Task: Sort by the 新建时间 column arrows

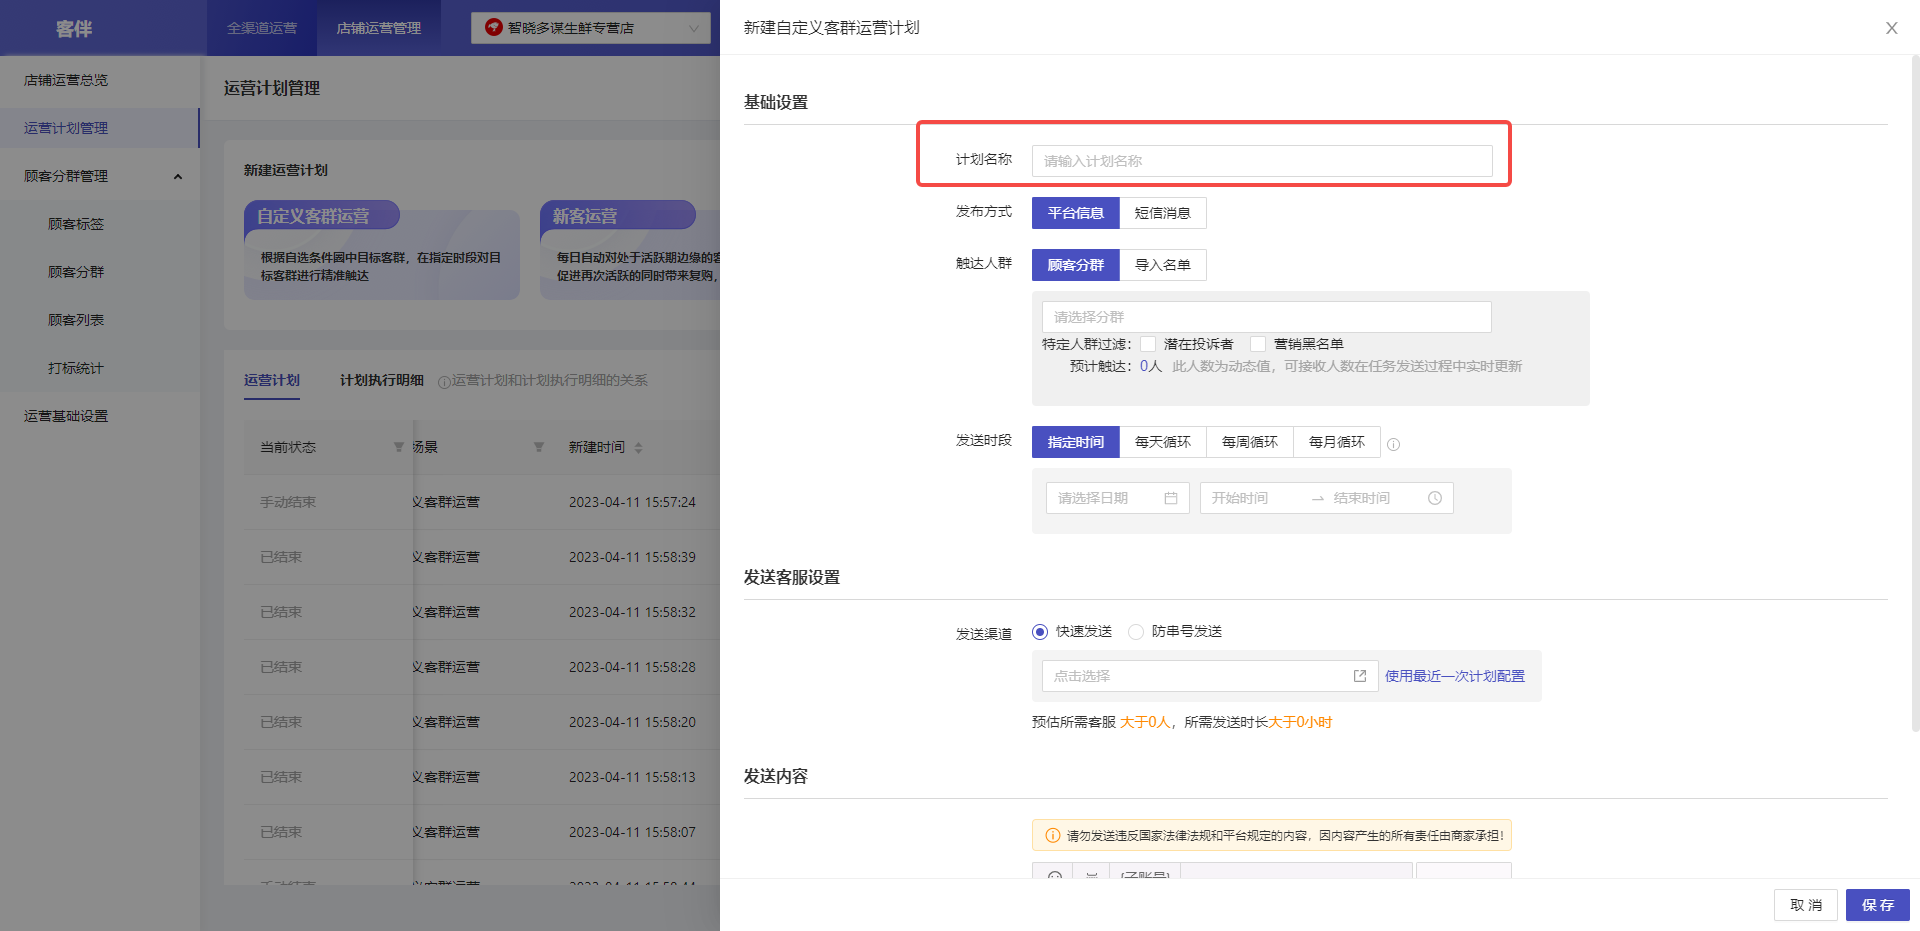Action: point(638,447)
